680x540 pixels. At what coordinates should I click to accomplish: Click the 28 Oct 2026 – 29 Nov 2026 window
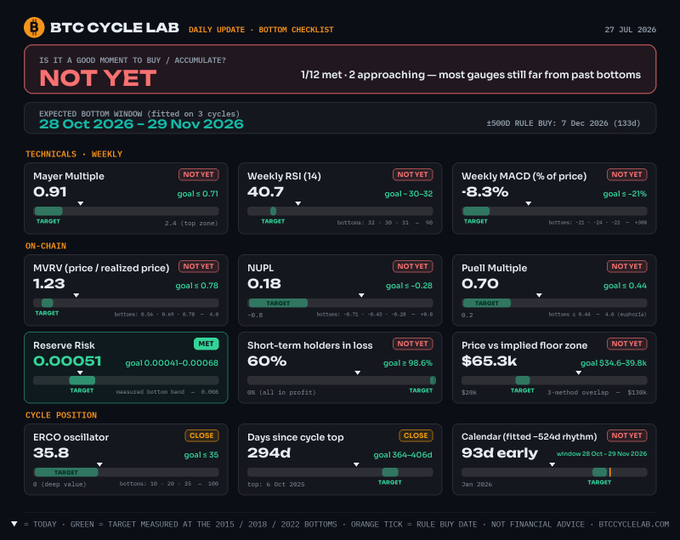[141, 124]
